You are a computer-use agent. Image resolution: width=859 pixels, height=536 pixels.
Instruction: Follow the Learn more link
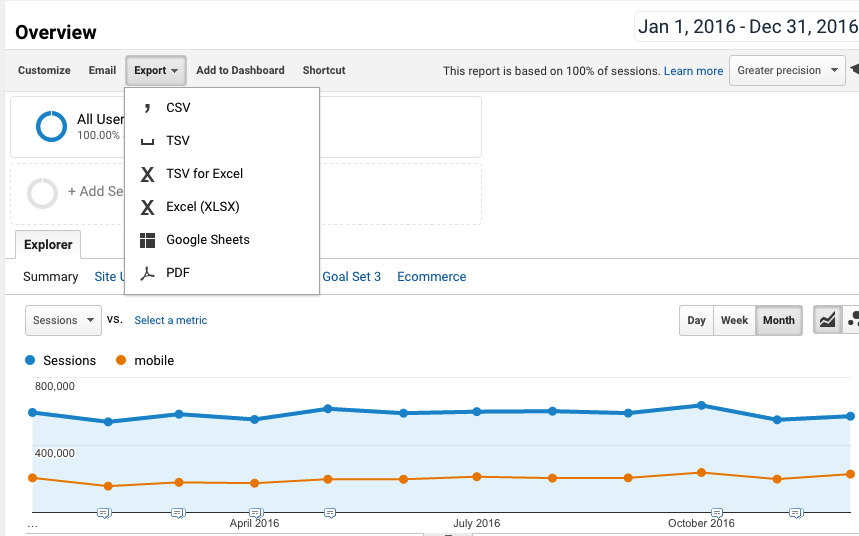click(x=693, y=71)
